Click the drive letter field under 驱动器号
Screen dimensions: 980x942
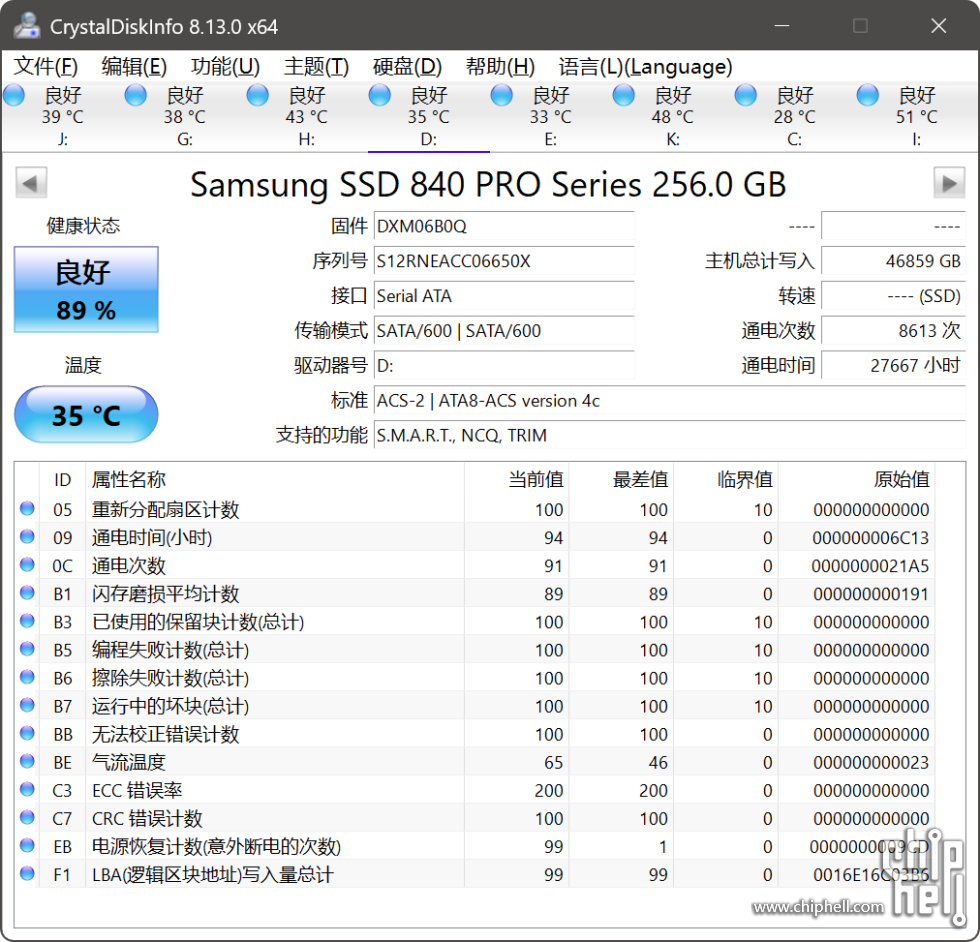[x=504, y=366]
